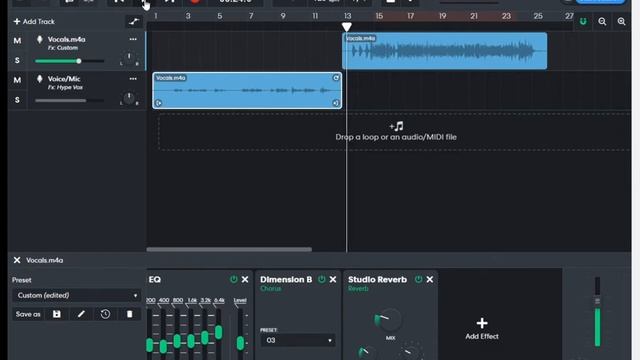Click bar 17 on the timeline ruler

(x=411, y=16)
